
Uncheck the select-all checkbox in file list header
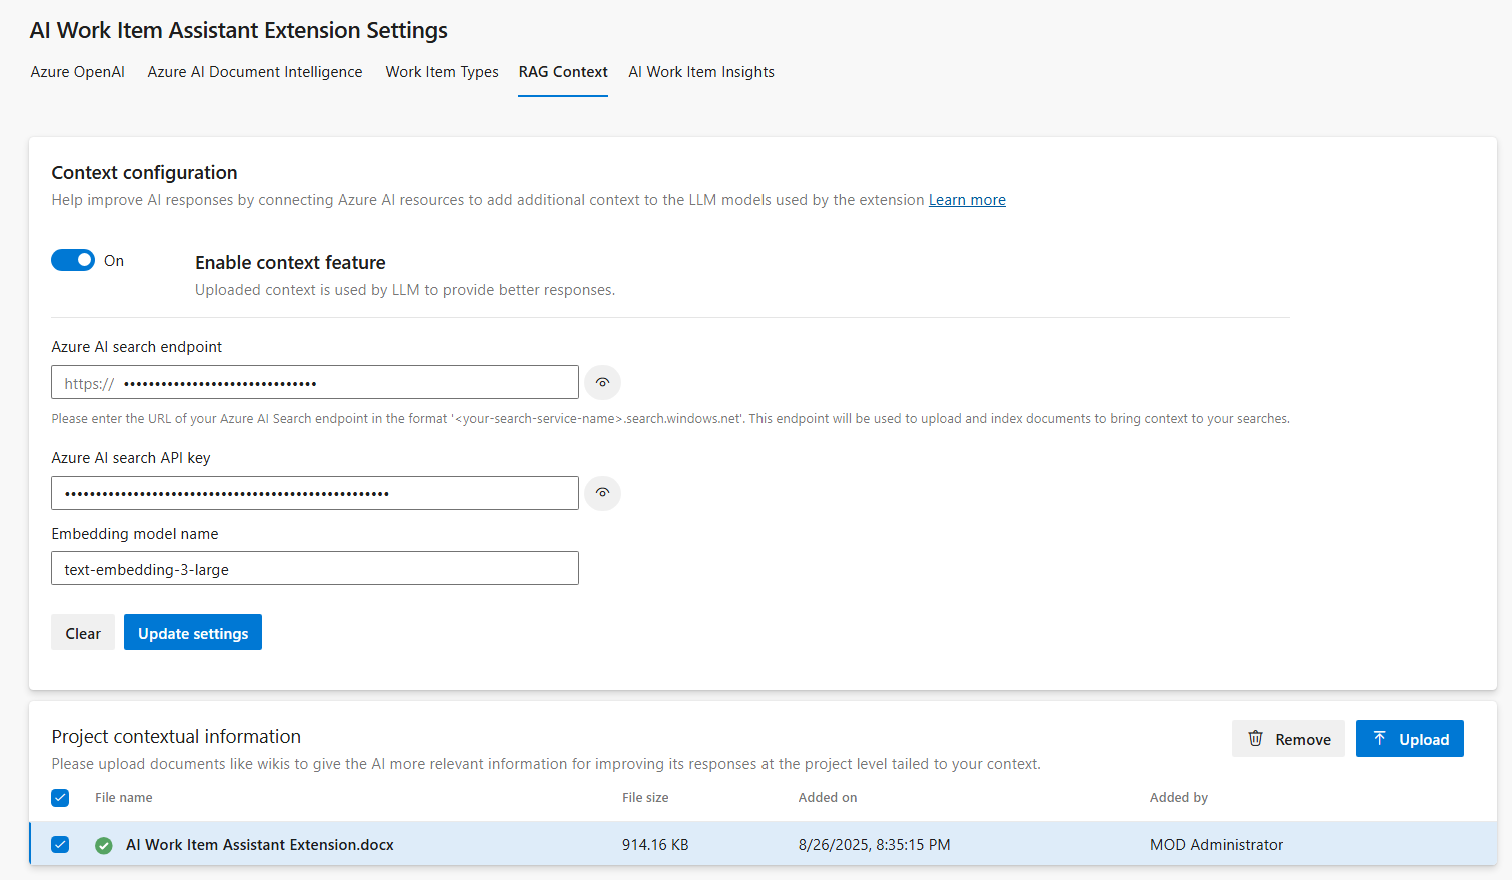click(x=60, y=797)
